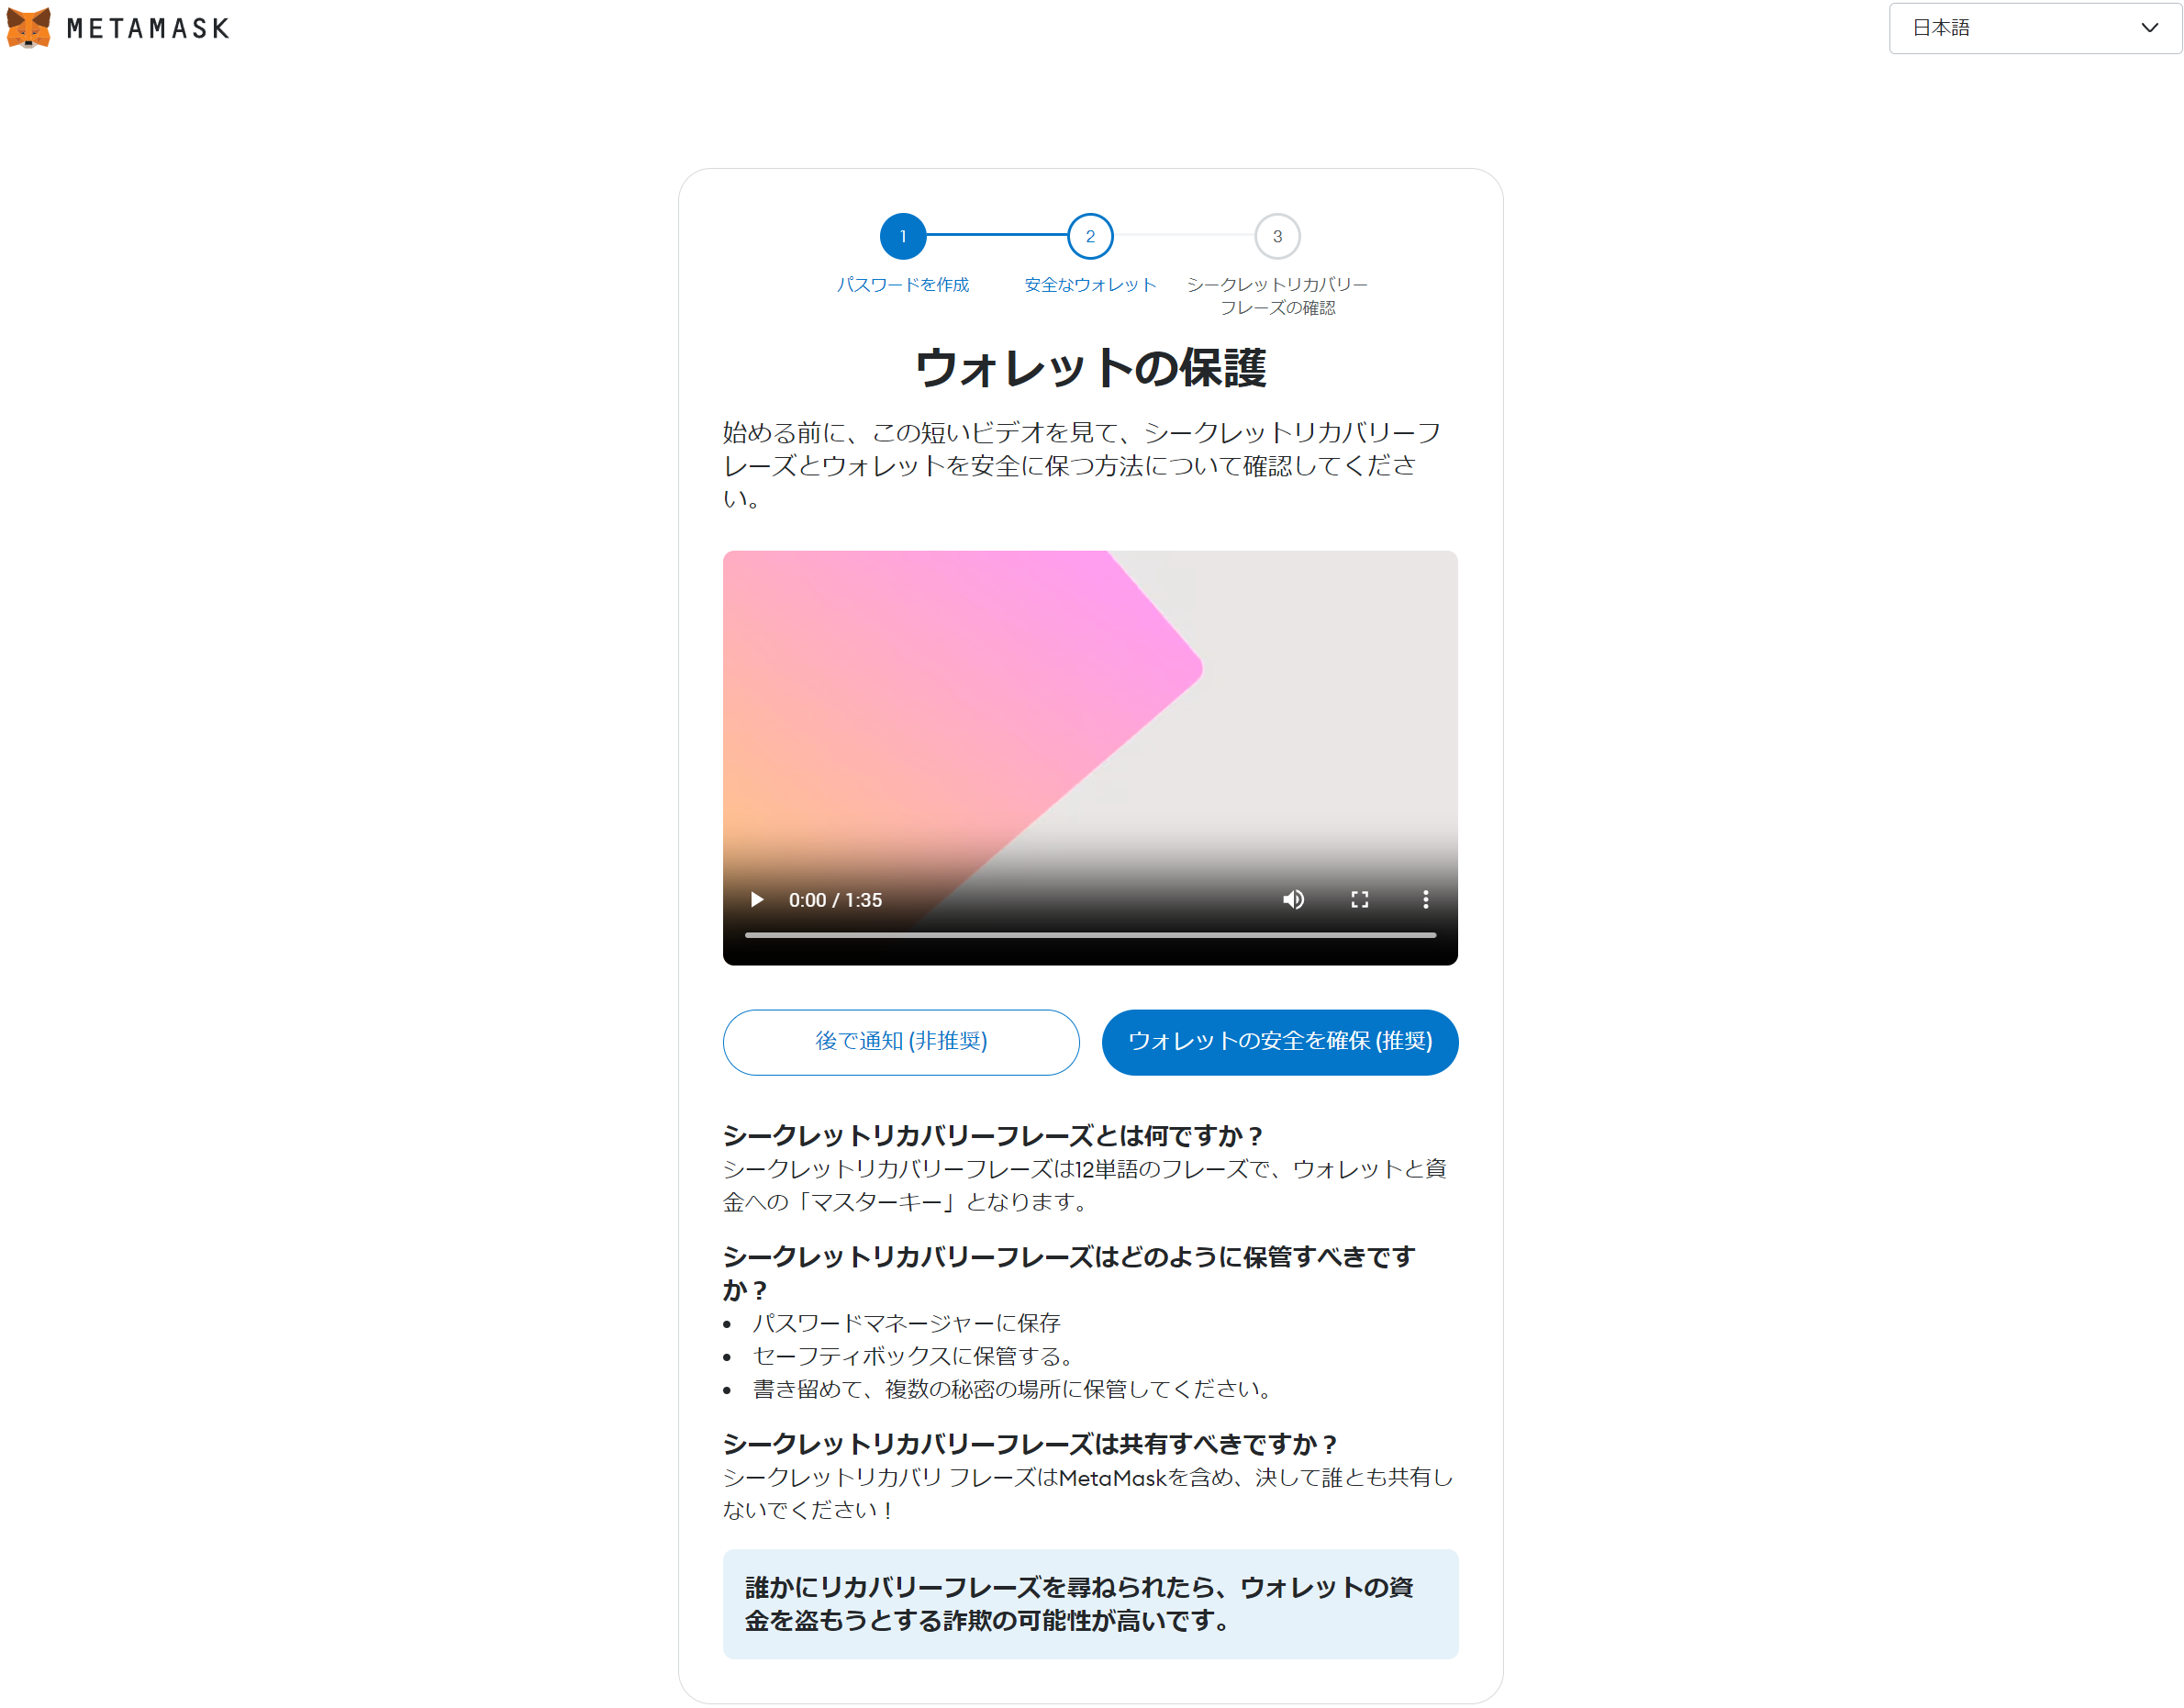Select step 2 circle for 安全なウォレット
This screenshot has width=2184, height=1708.
(x=1090, y=236)
